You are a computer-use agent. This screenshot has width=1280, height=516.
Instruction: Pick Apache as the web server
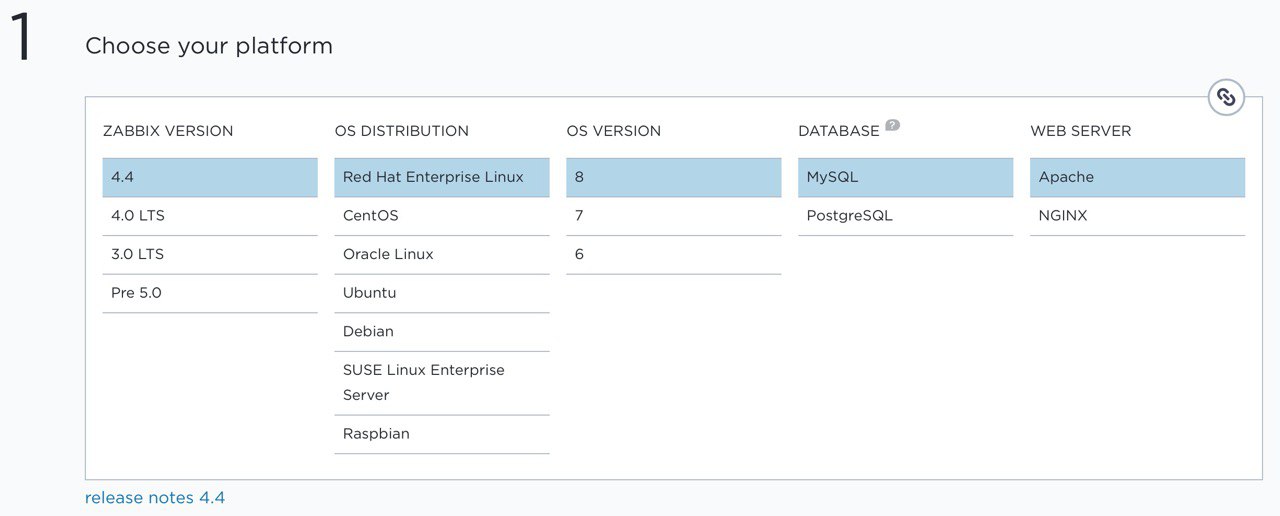(1138, 177)
